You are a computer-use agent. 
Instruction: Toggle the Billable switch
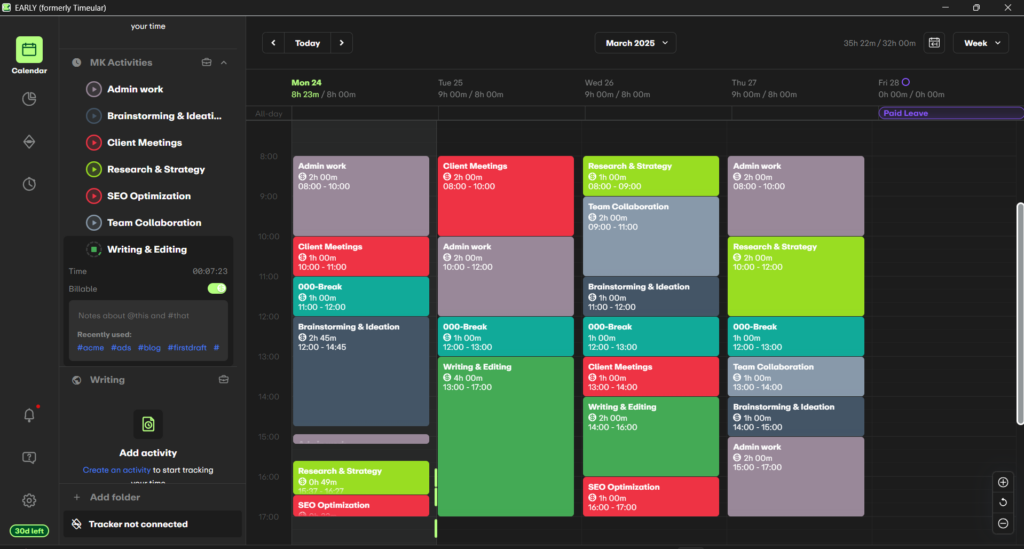pyautogui.click(x=217, y=289)
